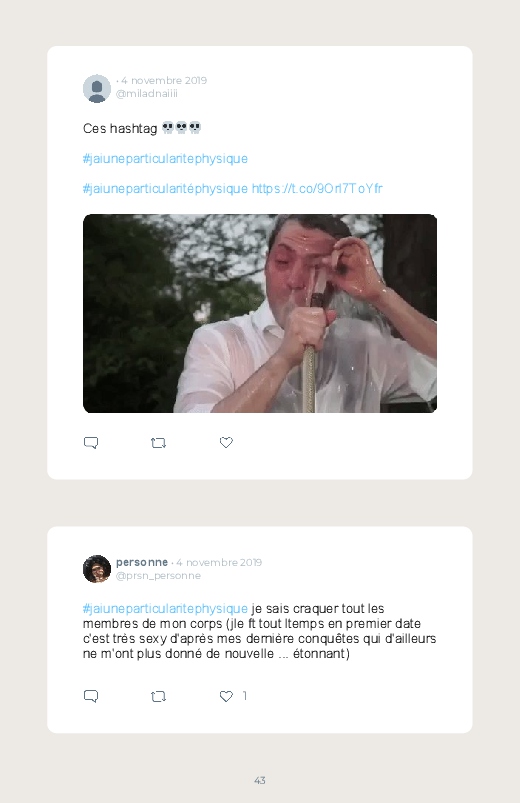Follow the https://t.co/9Orl7ToYfr link
The image size is (520, 803).
[x=317, y=188]
